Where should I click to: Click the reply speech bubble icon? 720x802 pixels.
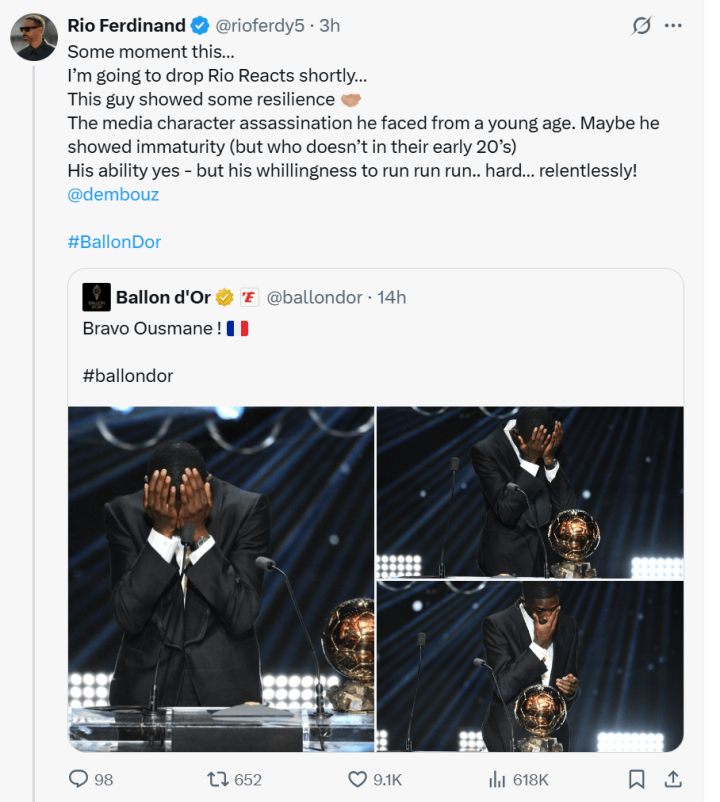coord(79,778)
